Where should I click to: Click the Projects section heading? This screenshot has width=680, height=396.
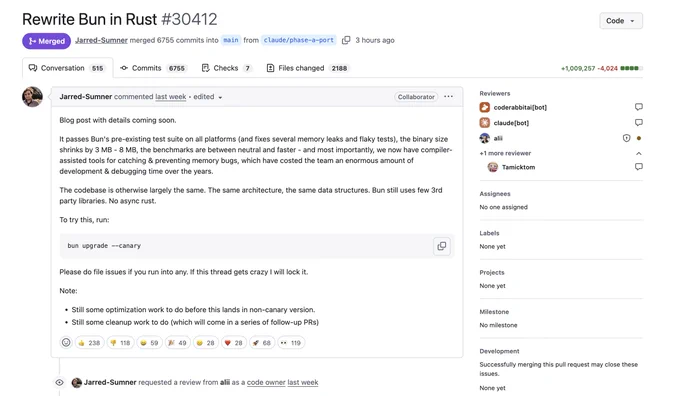point(492,272)
